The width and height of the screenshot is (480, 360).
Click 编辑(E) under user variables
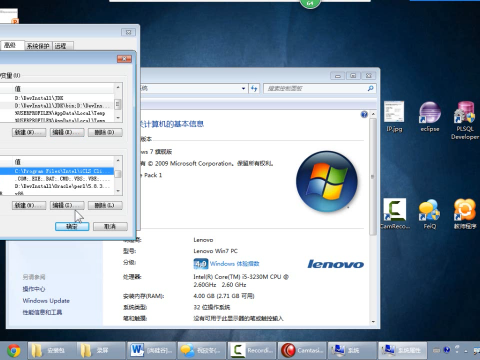tap(67, 132)
